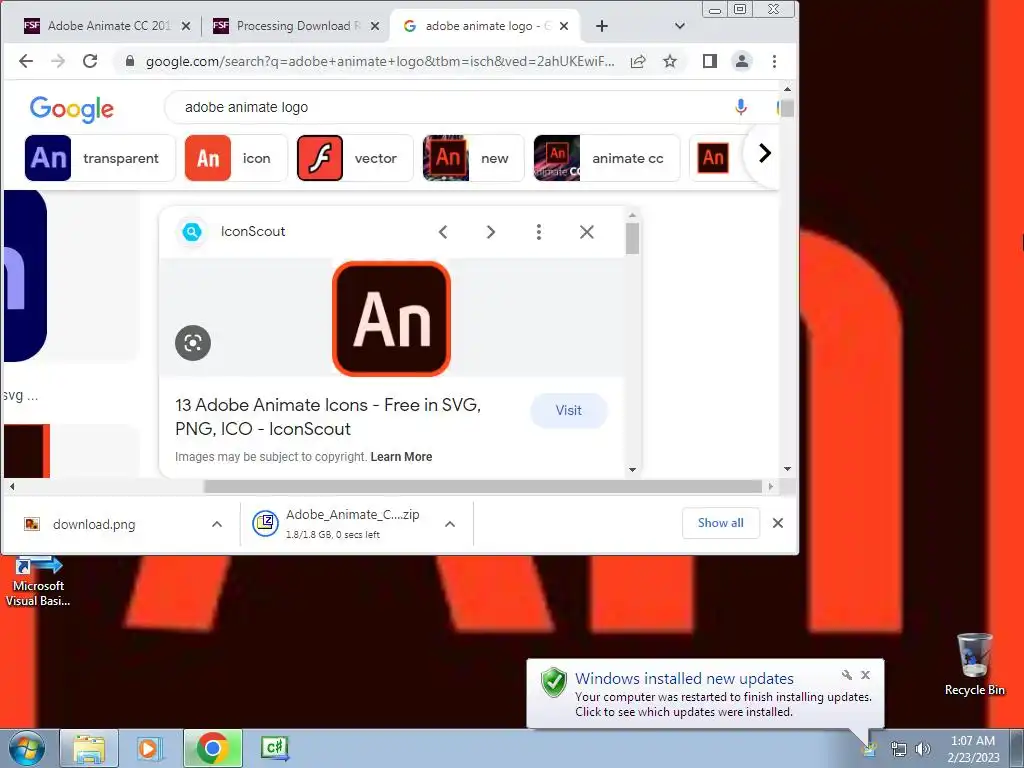This screenshot has width=1024, height=768.
Task: Click the browser forward arrow
Action: (58, 61)
